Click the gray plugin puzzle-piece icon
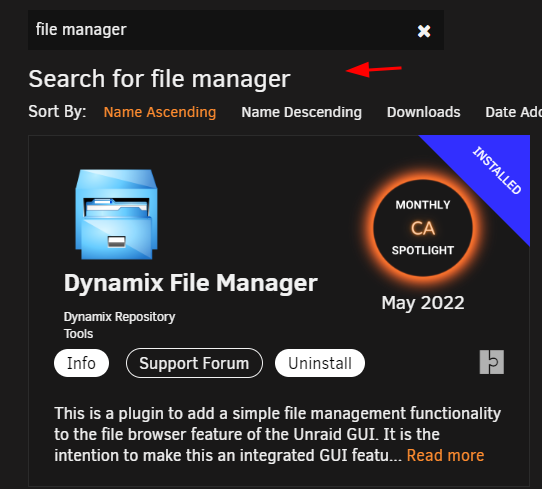This screenshot has width=542, height=489. click(492, 362)
